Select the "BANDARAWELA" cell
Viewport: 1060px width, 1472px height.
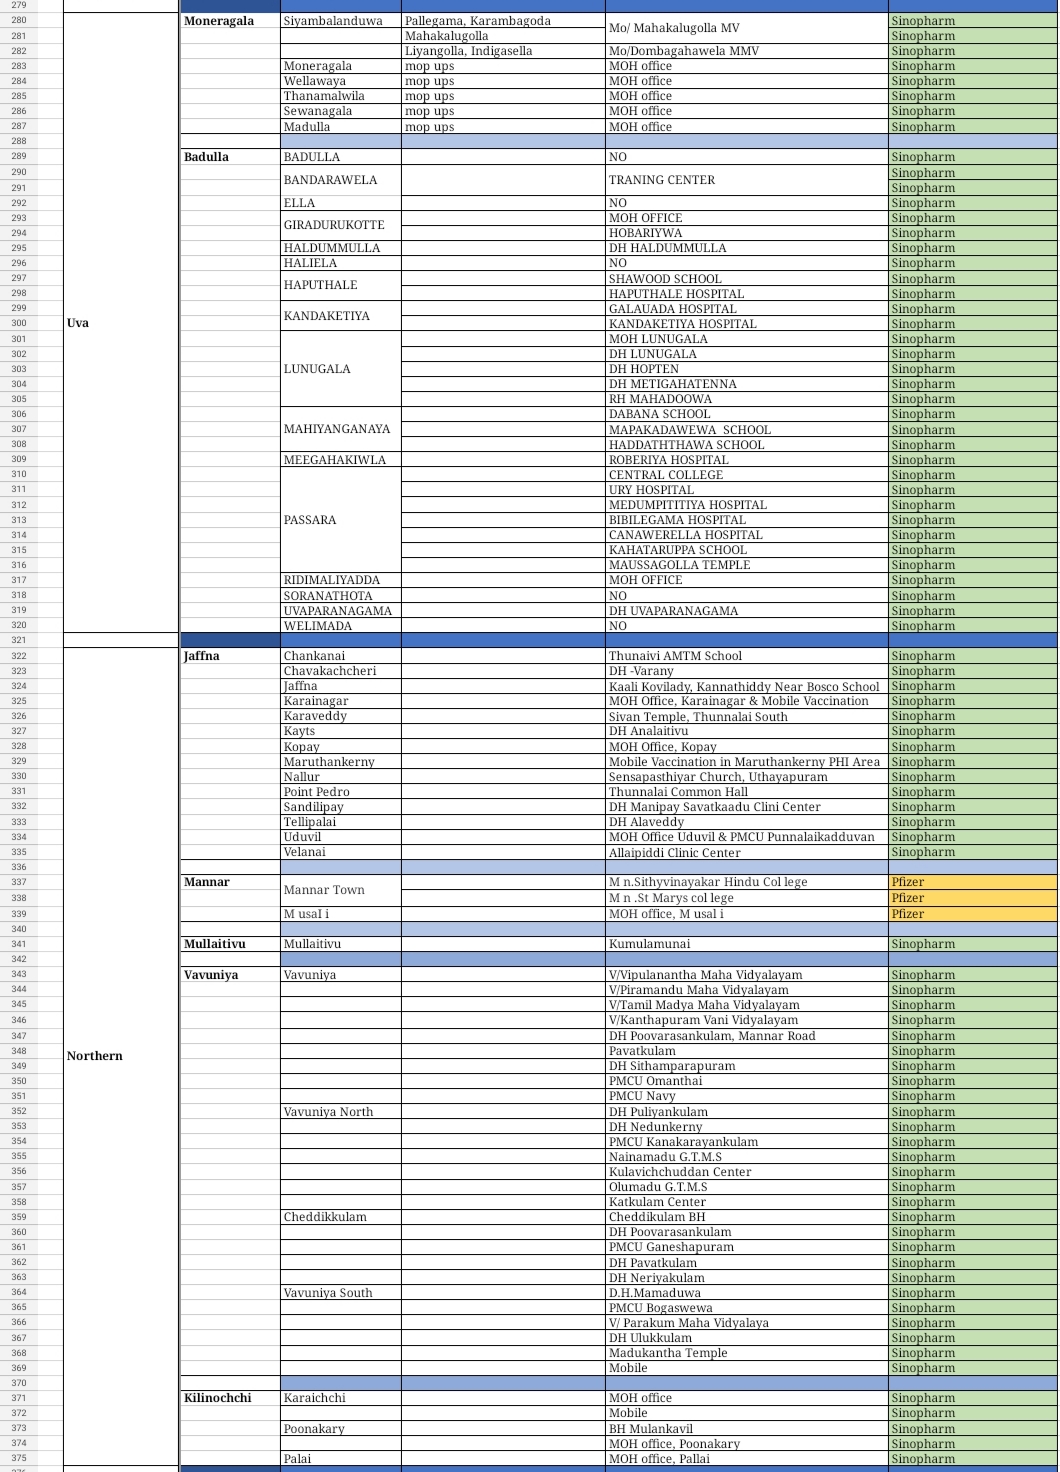click(340, 180)
